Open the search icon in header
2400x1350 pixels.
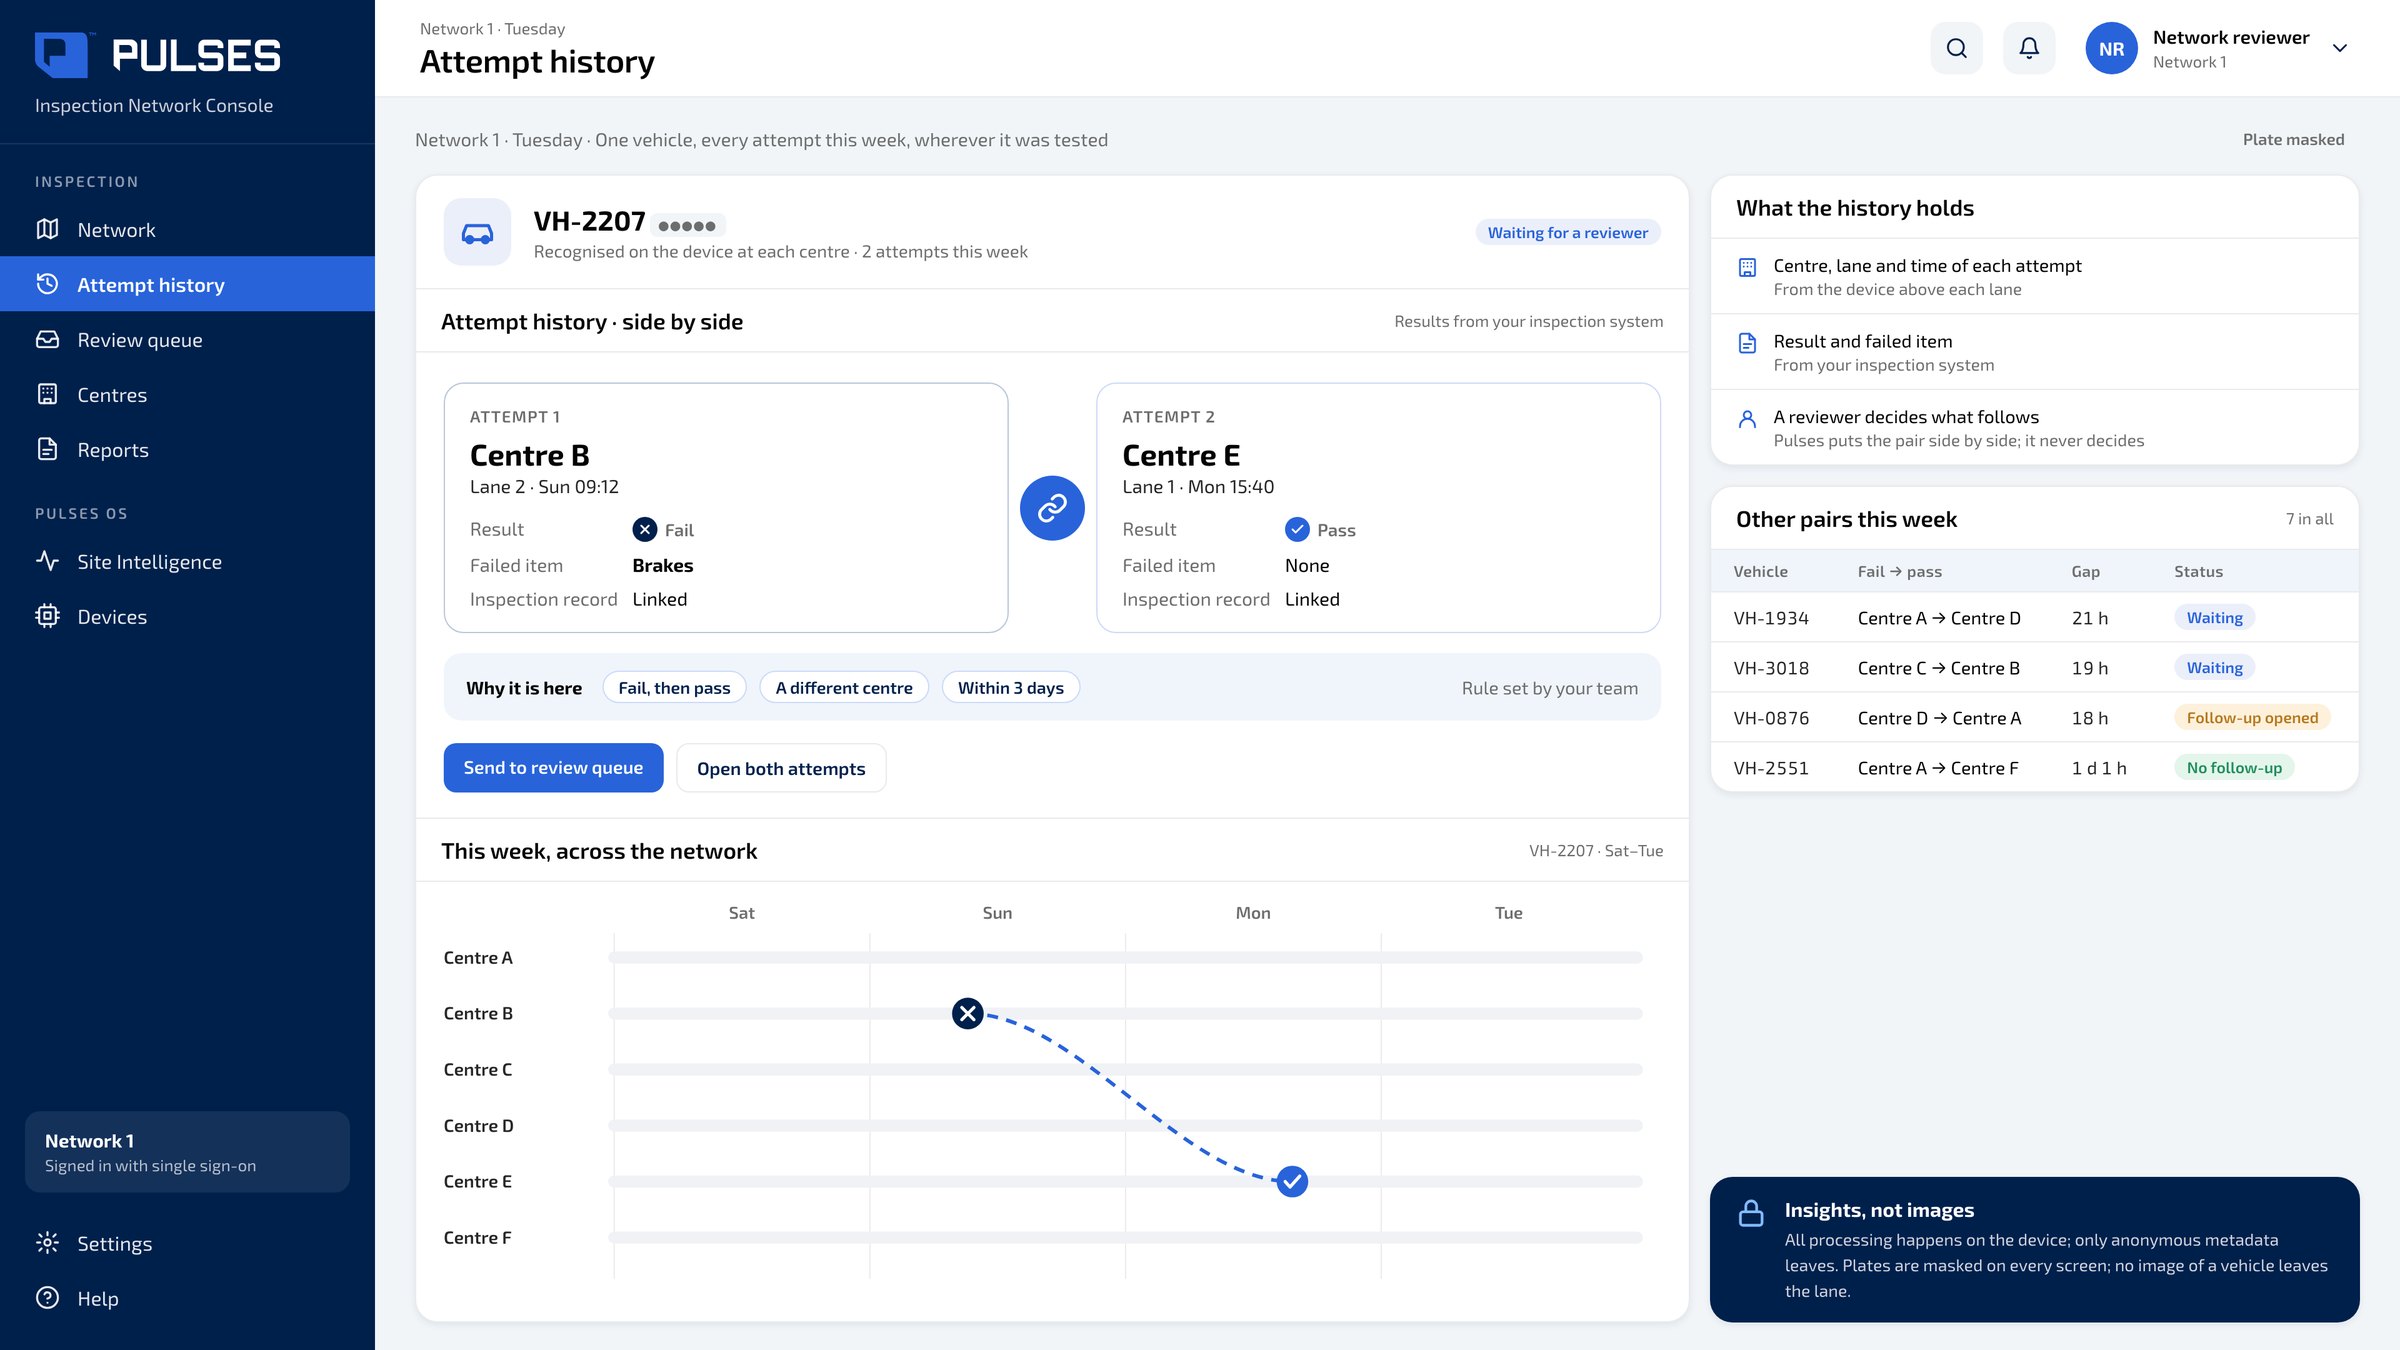(1957, 48)
